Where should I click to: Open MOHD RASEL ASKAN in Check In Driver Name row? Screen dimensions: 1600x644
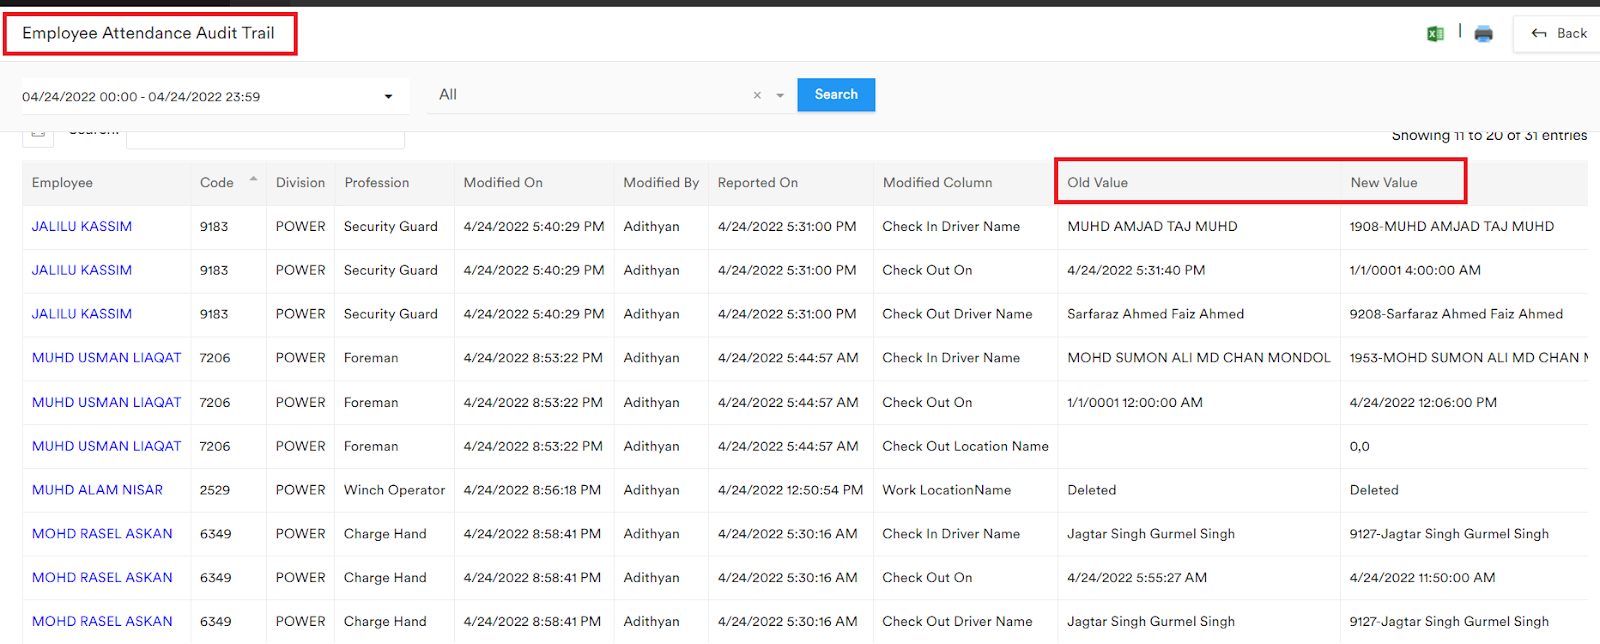102,534
